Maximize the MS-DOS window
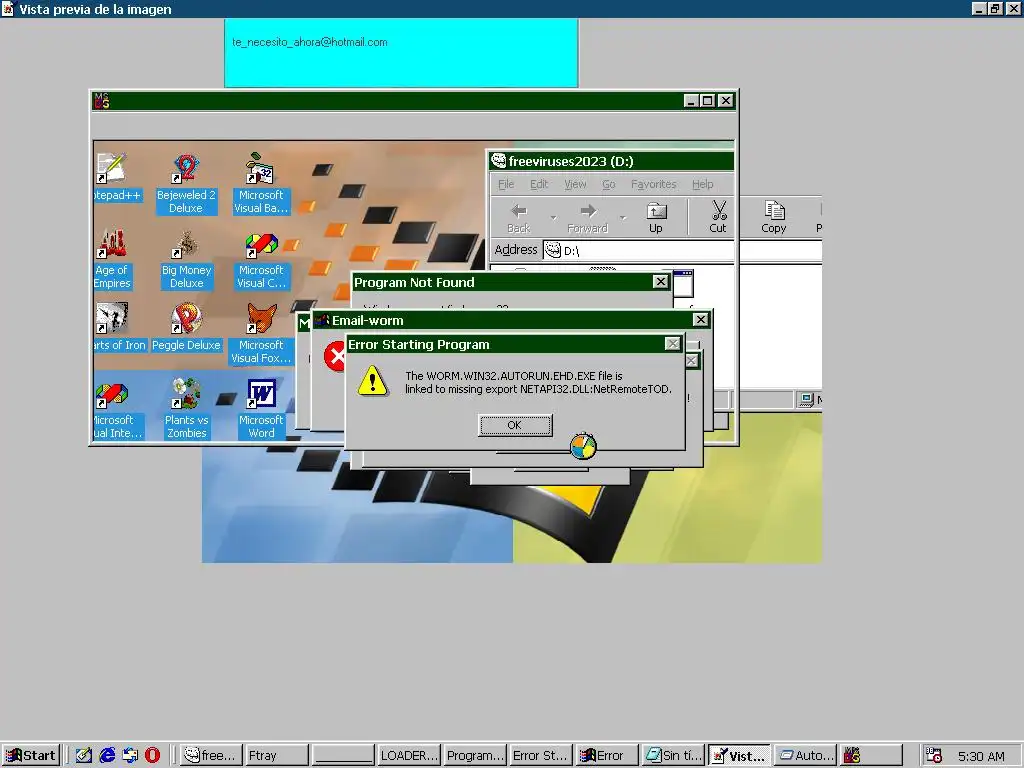The width and height of the screenshot is (1024, 768). [707, 101]
